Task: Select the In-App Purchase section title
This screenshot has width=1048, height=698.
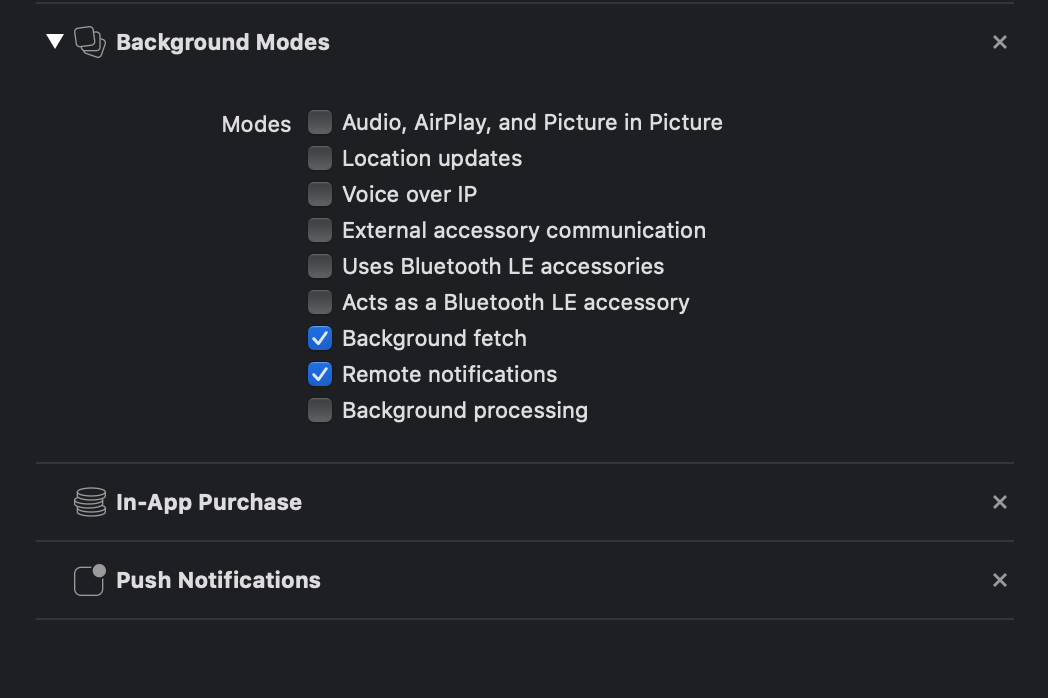Action: (x=208, y=502)
